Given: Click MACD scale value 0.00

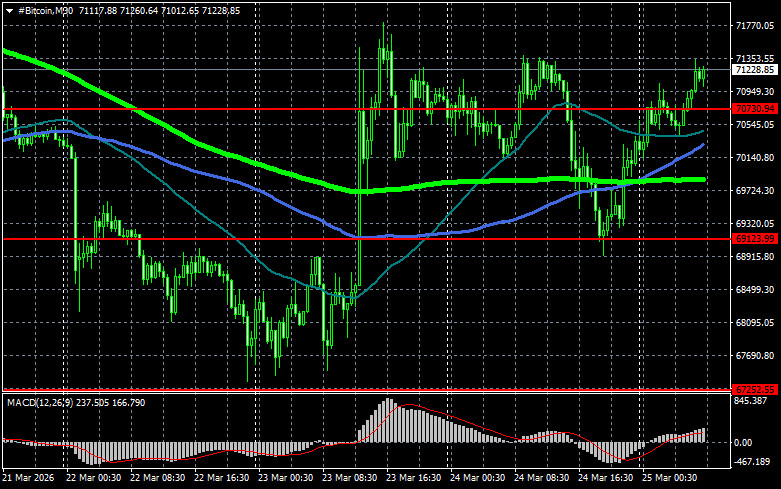Looking at the screenshot, I should click(x=743, y=442).
